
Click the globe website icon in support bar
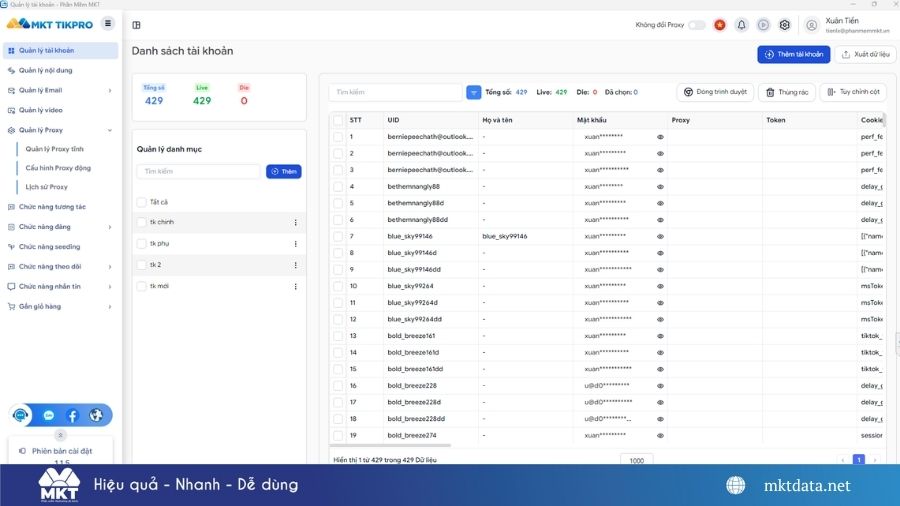click(x=96, y=415)
